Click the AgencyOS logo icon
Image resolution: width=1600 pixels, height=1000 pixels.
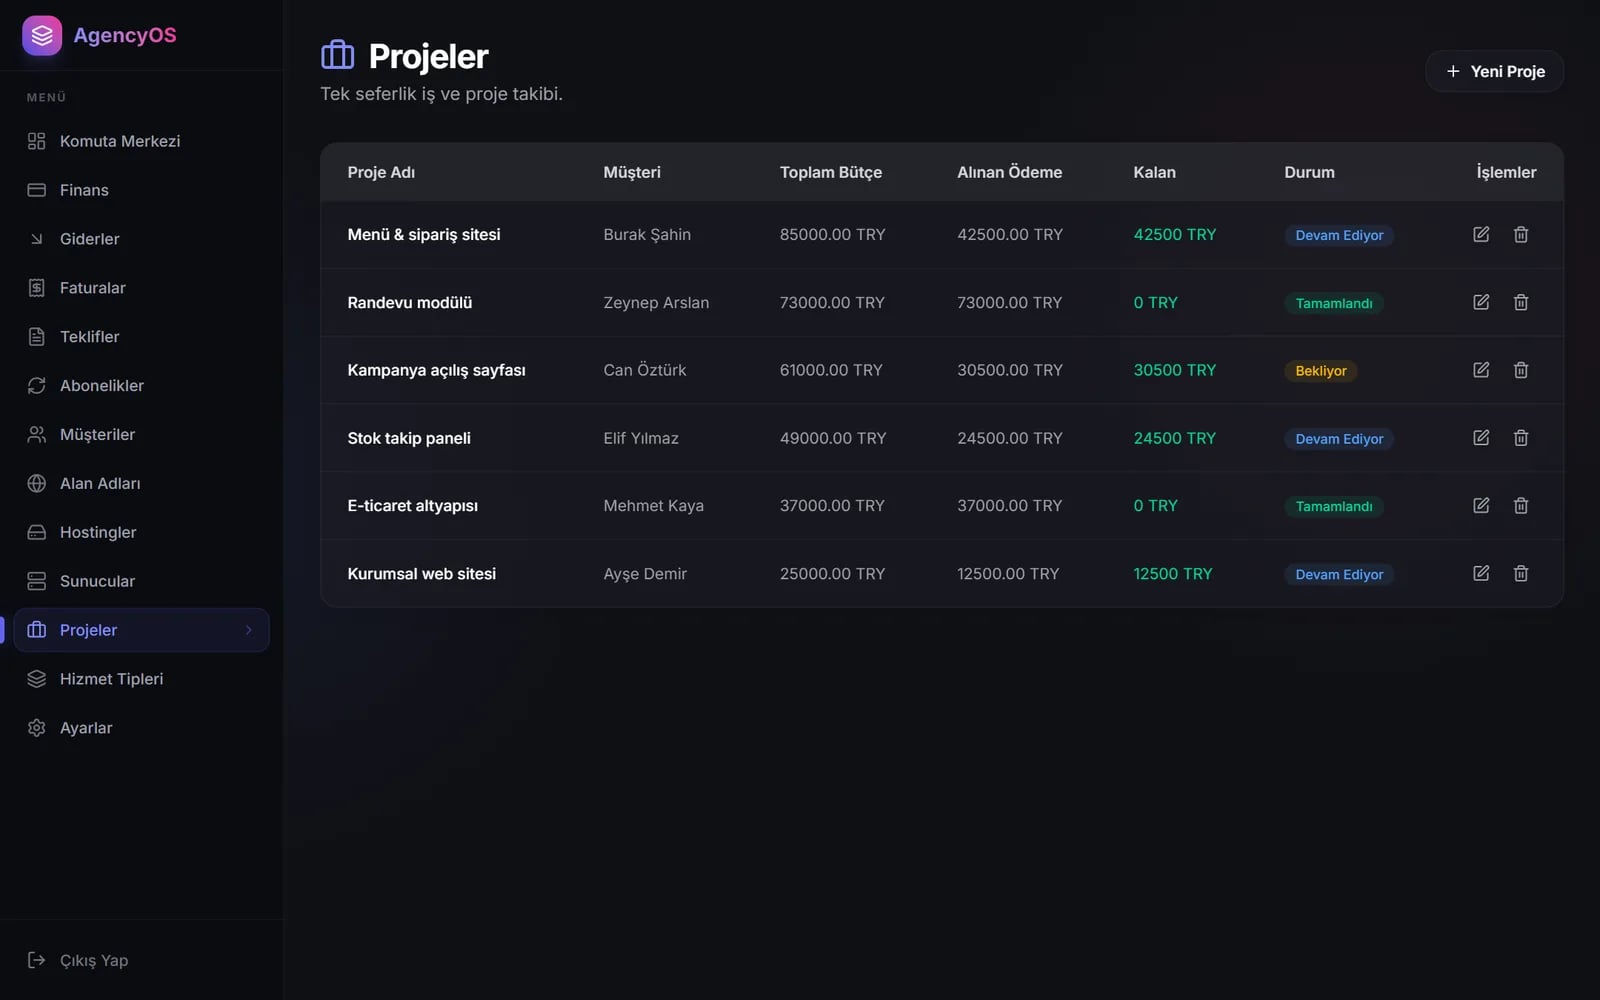pyautogui.click(x=42, y=35)
